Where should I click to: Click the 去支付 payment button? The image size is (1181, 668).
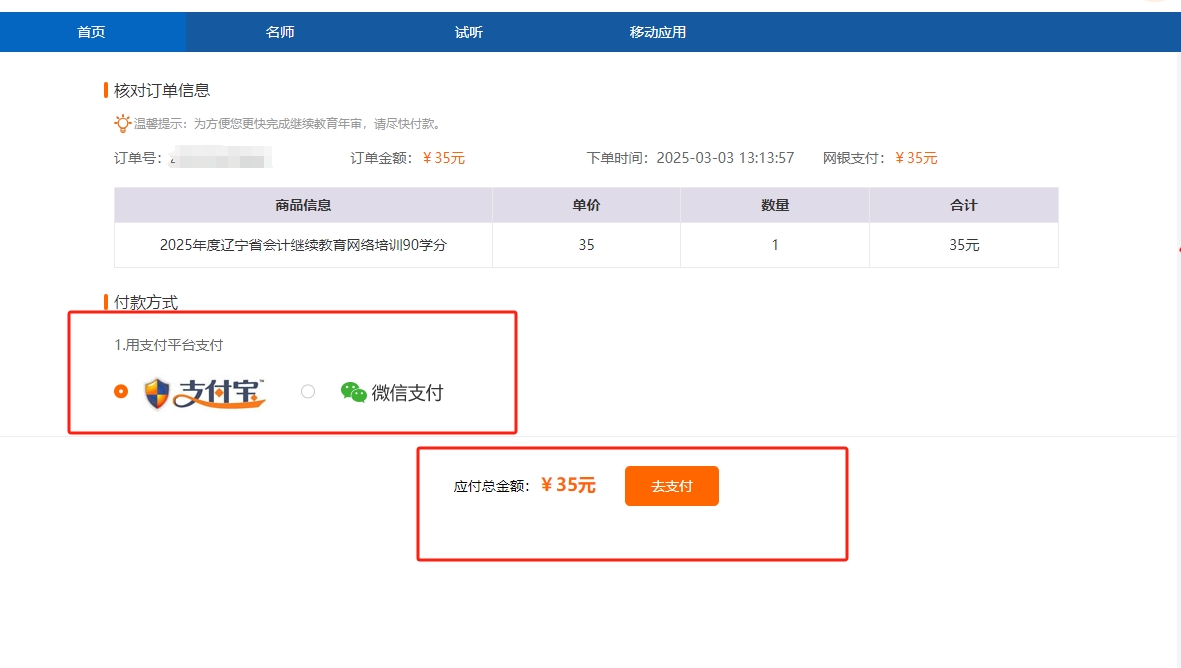coord(671,485)
